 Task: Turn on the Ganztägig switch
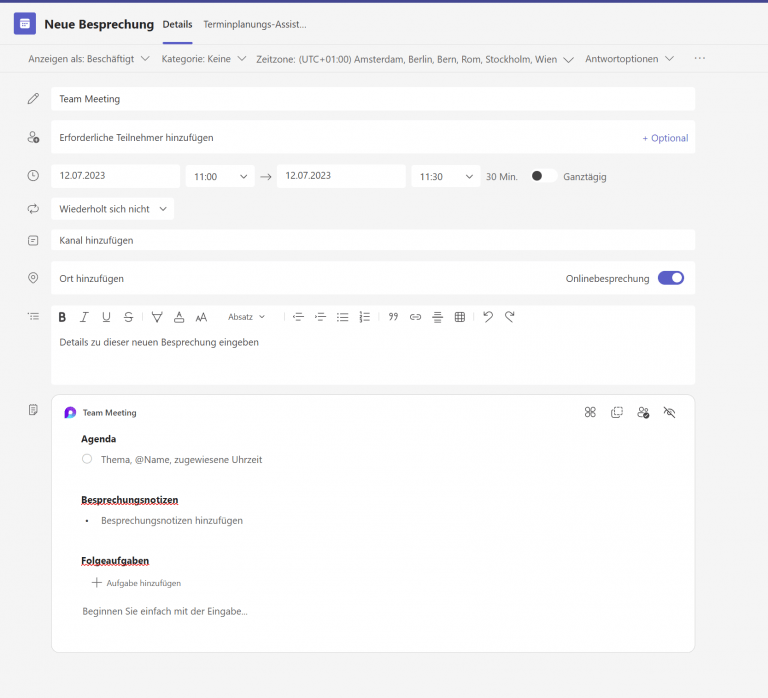point(544,176)
